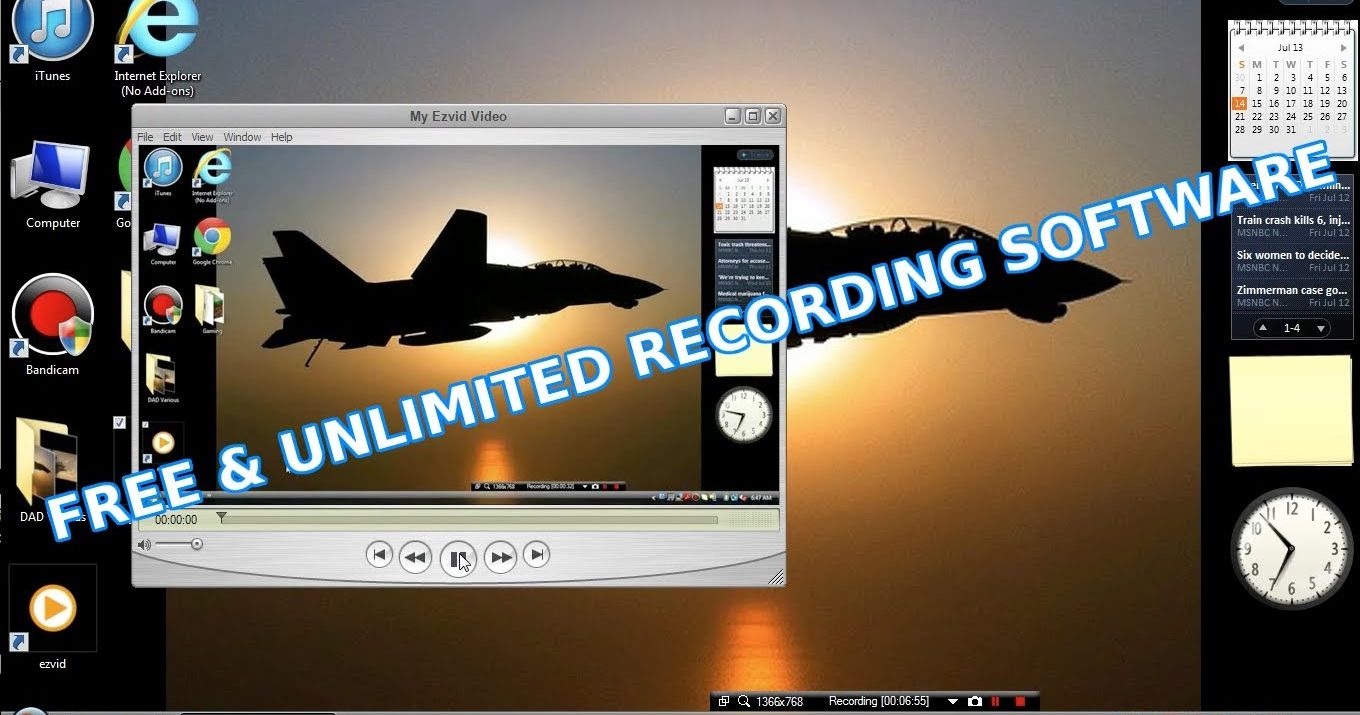Open the "Zimmerman case" news headline
Image resolution: width=1360 pixels, height=715 pixels.
click(x=1291, y=290)
